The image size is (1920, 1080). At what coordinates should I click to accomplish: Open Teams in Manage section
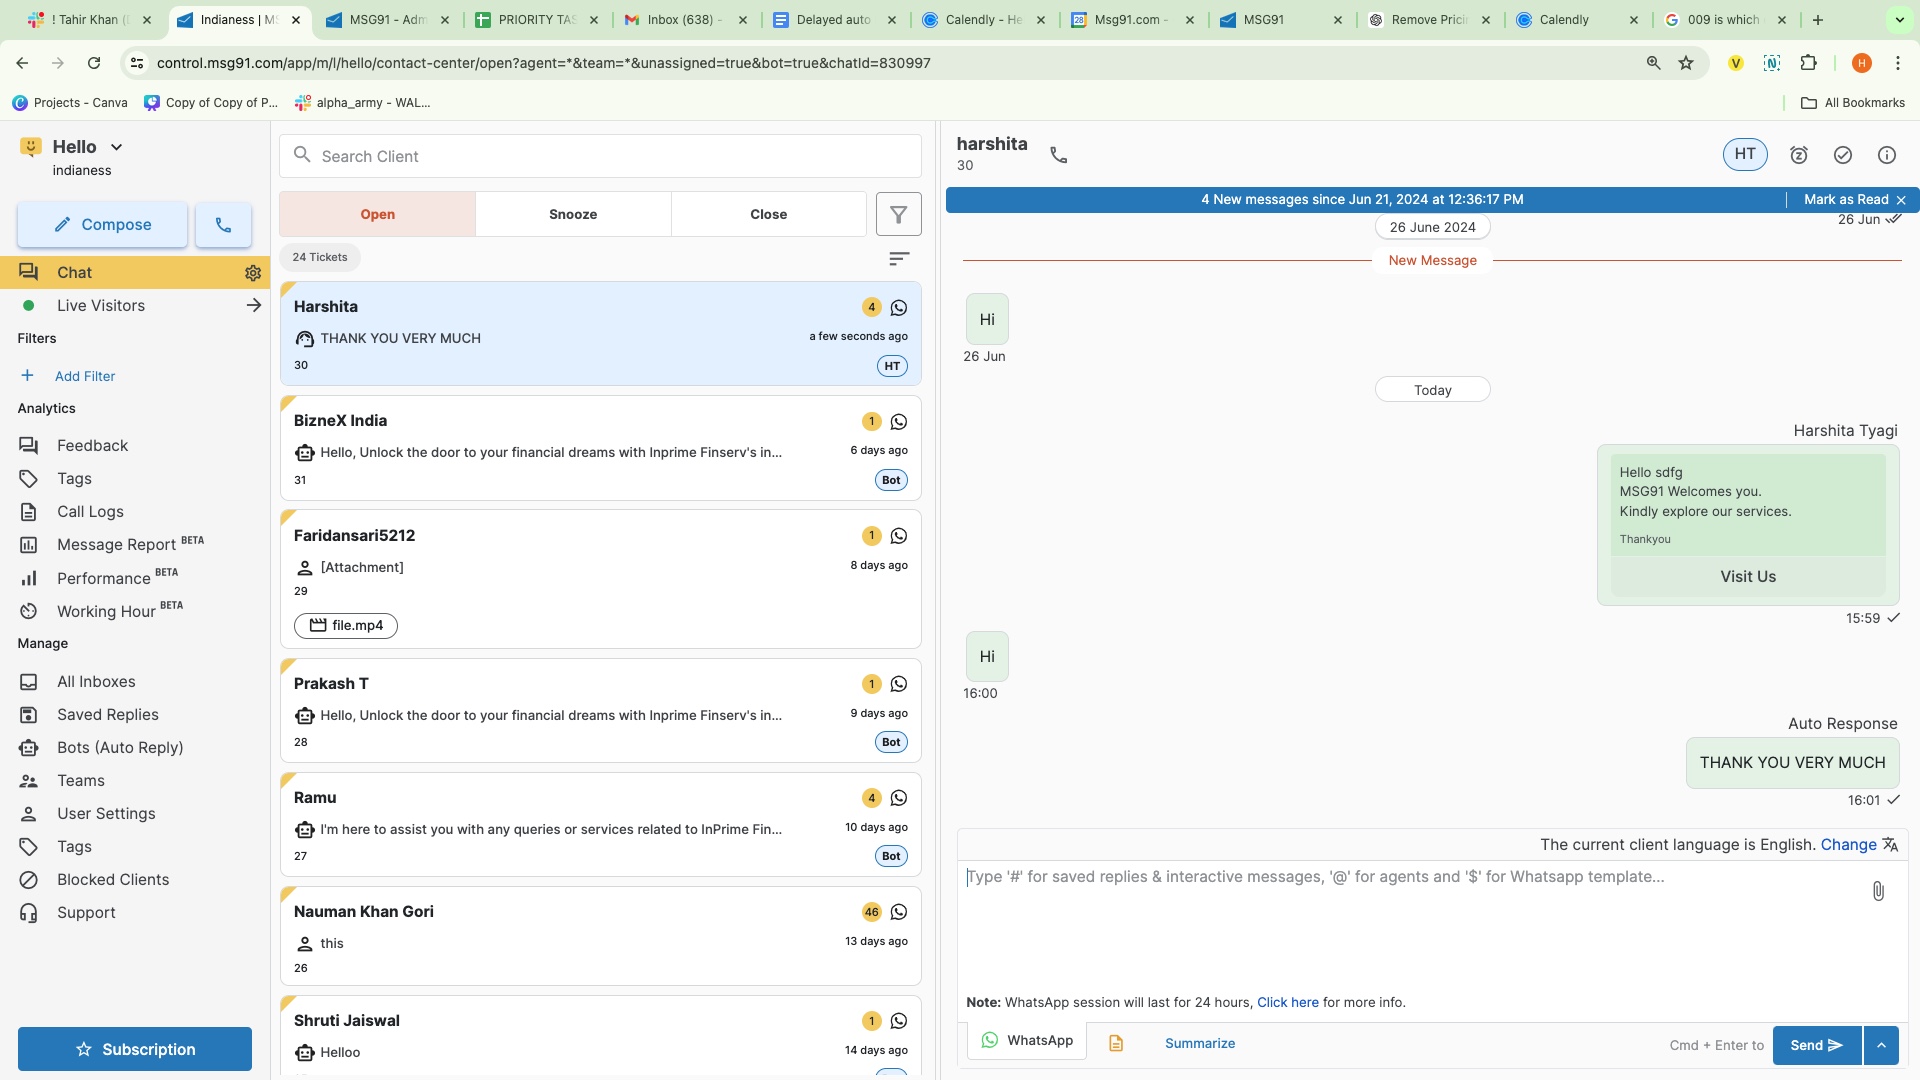(x=80, y=780)
